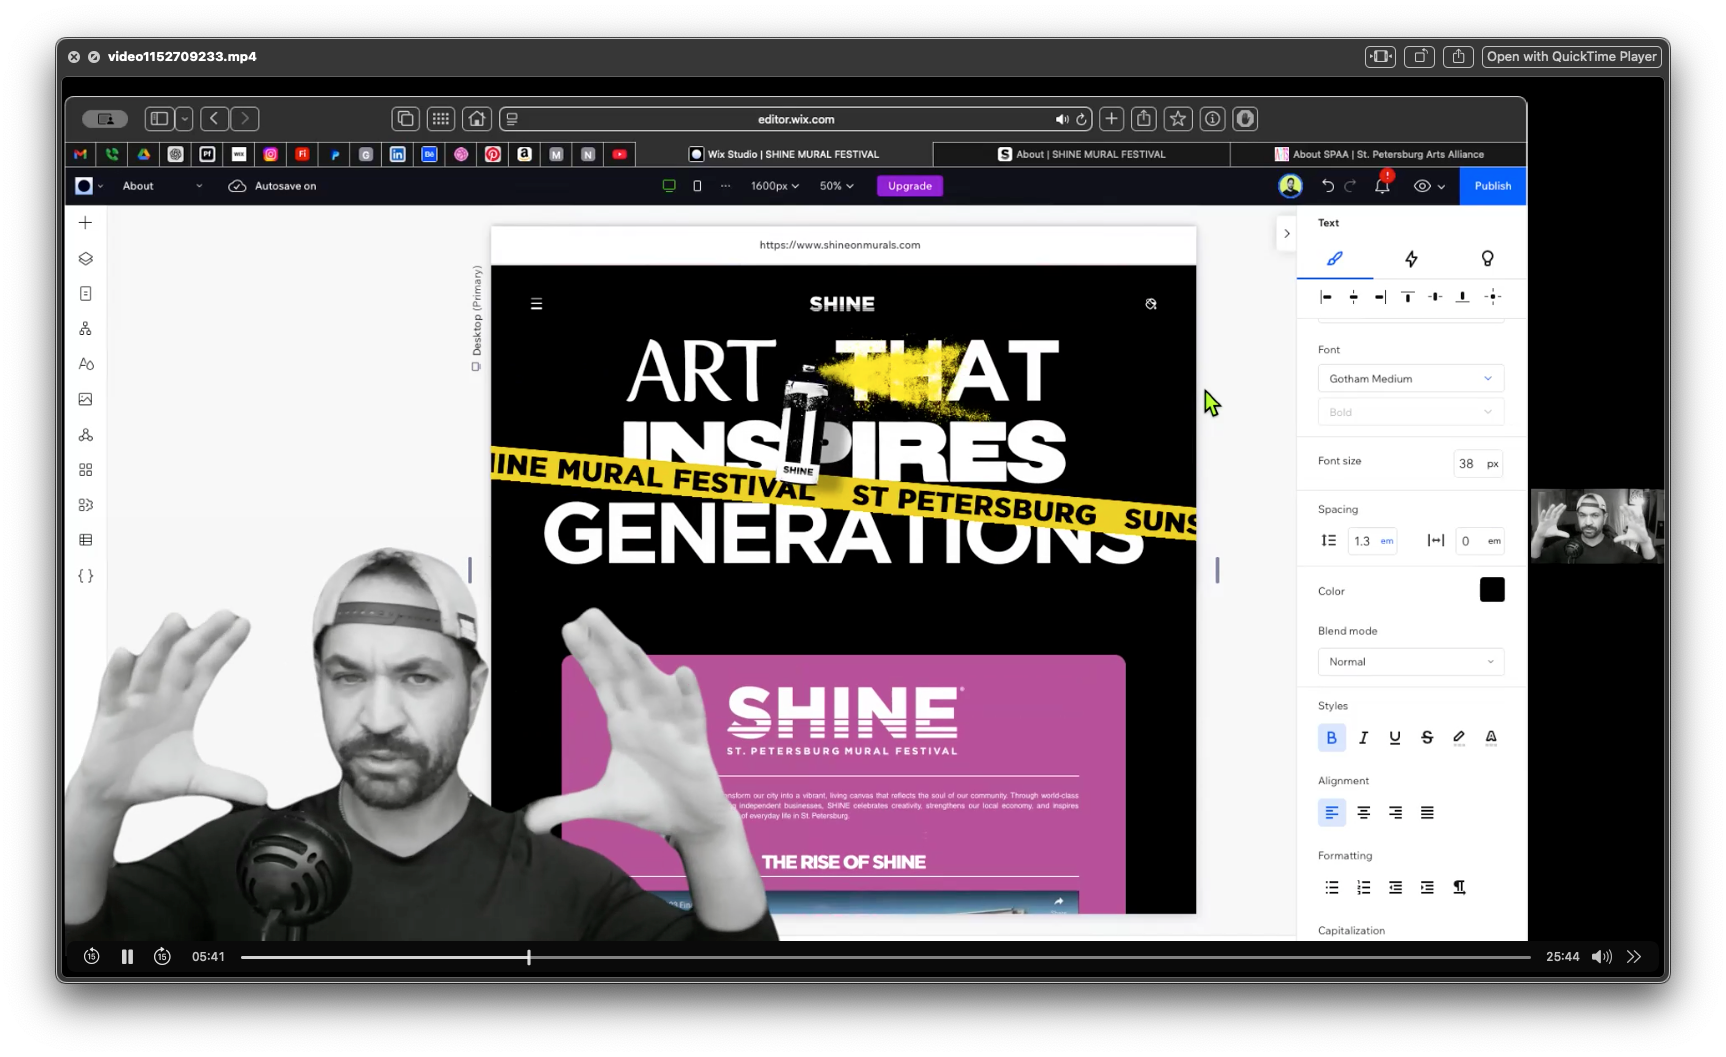Toggle Strikethrough text style
This screenshot has width=1726, height=1057.
1427,738
